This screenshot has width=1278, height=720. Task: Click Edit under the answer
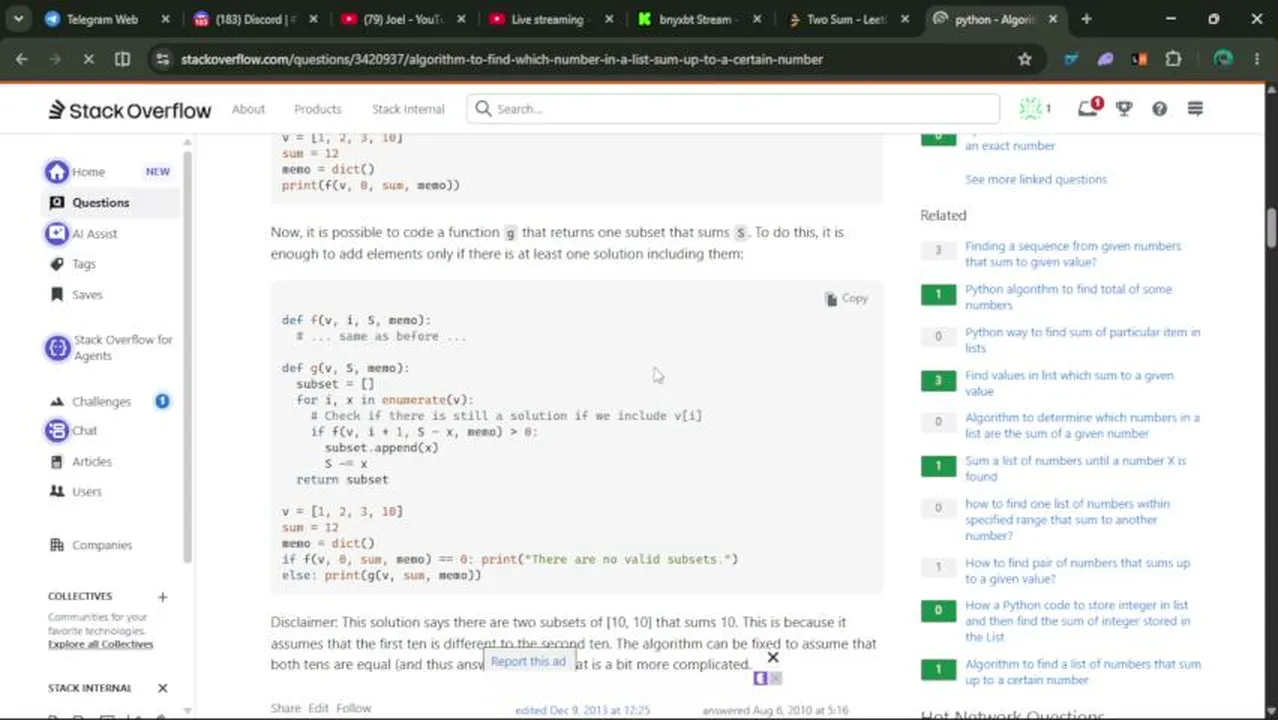point(318,708)
